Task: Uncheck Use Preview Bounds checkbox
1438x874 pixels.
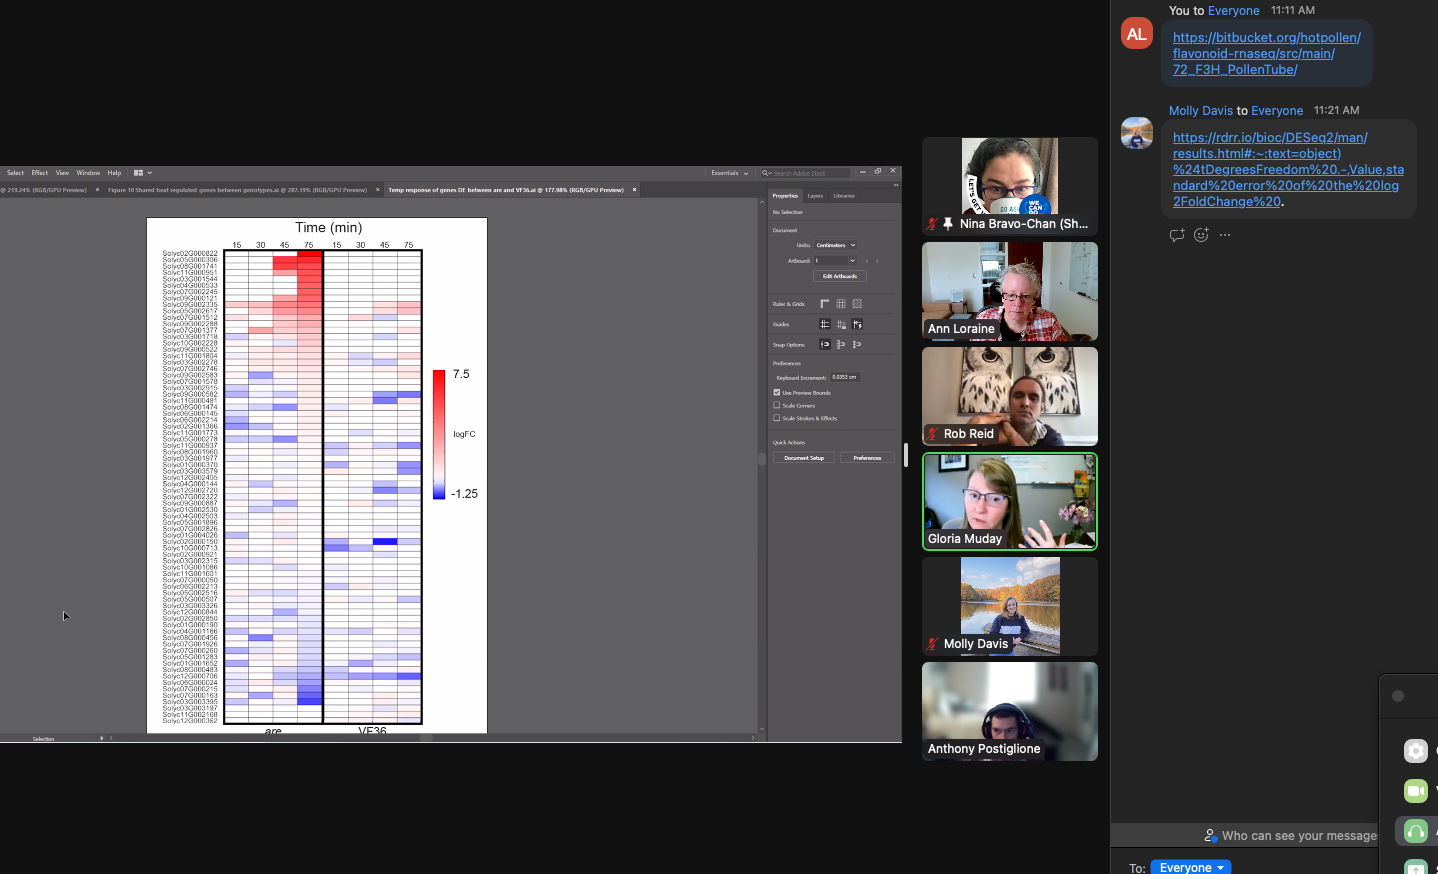Action: pyautogui.click(x=777, y=393)
